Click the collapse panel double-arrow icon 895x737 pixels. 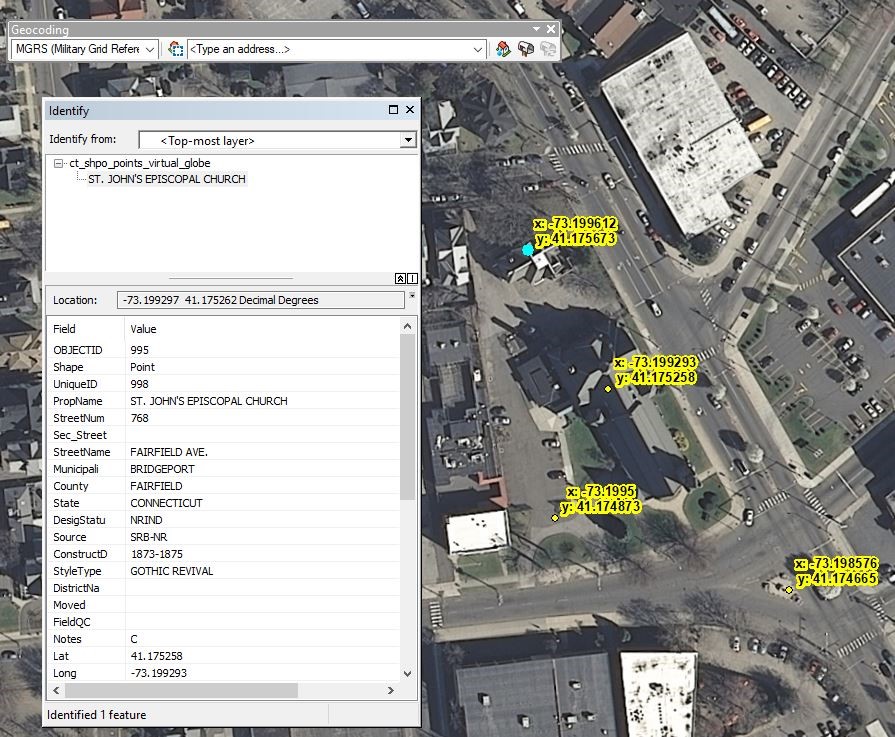(400, 278)
